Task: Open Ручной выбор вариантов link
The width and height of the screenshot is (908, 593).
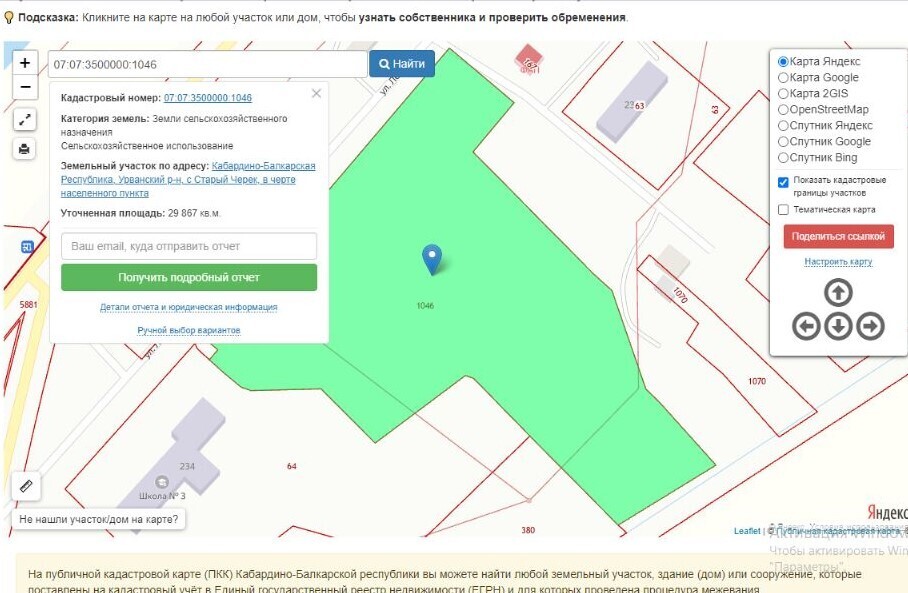Action: click(189, 330)
